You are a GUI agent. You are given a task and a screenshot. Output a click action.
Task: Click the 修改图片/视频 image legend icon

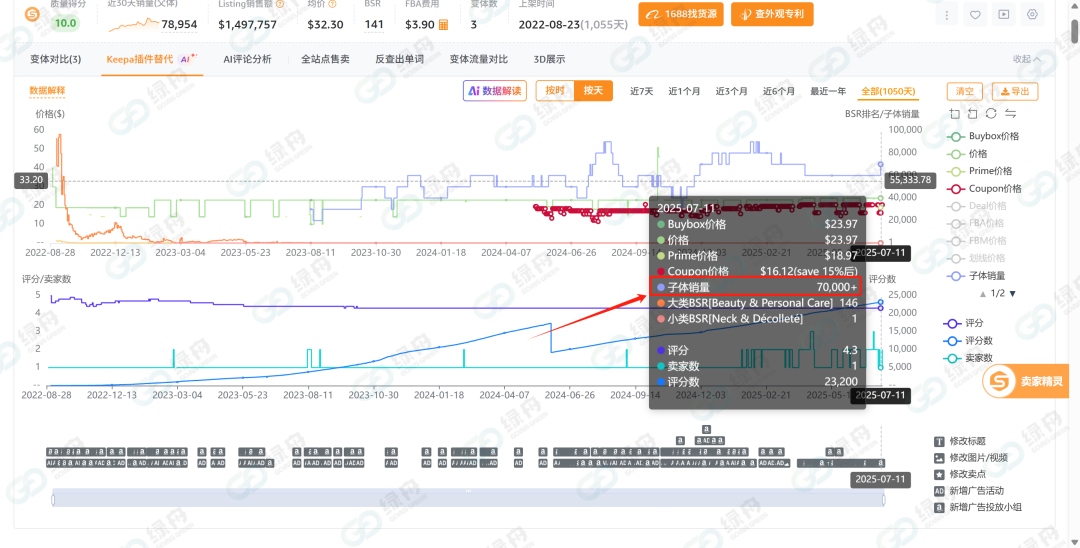coord(939,458)
